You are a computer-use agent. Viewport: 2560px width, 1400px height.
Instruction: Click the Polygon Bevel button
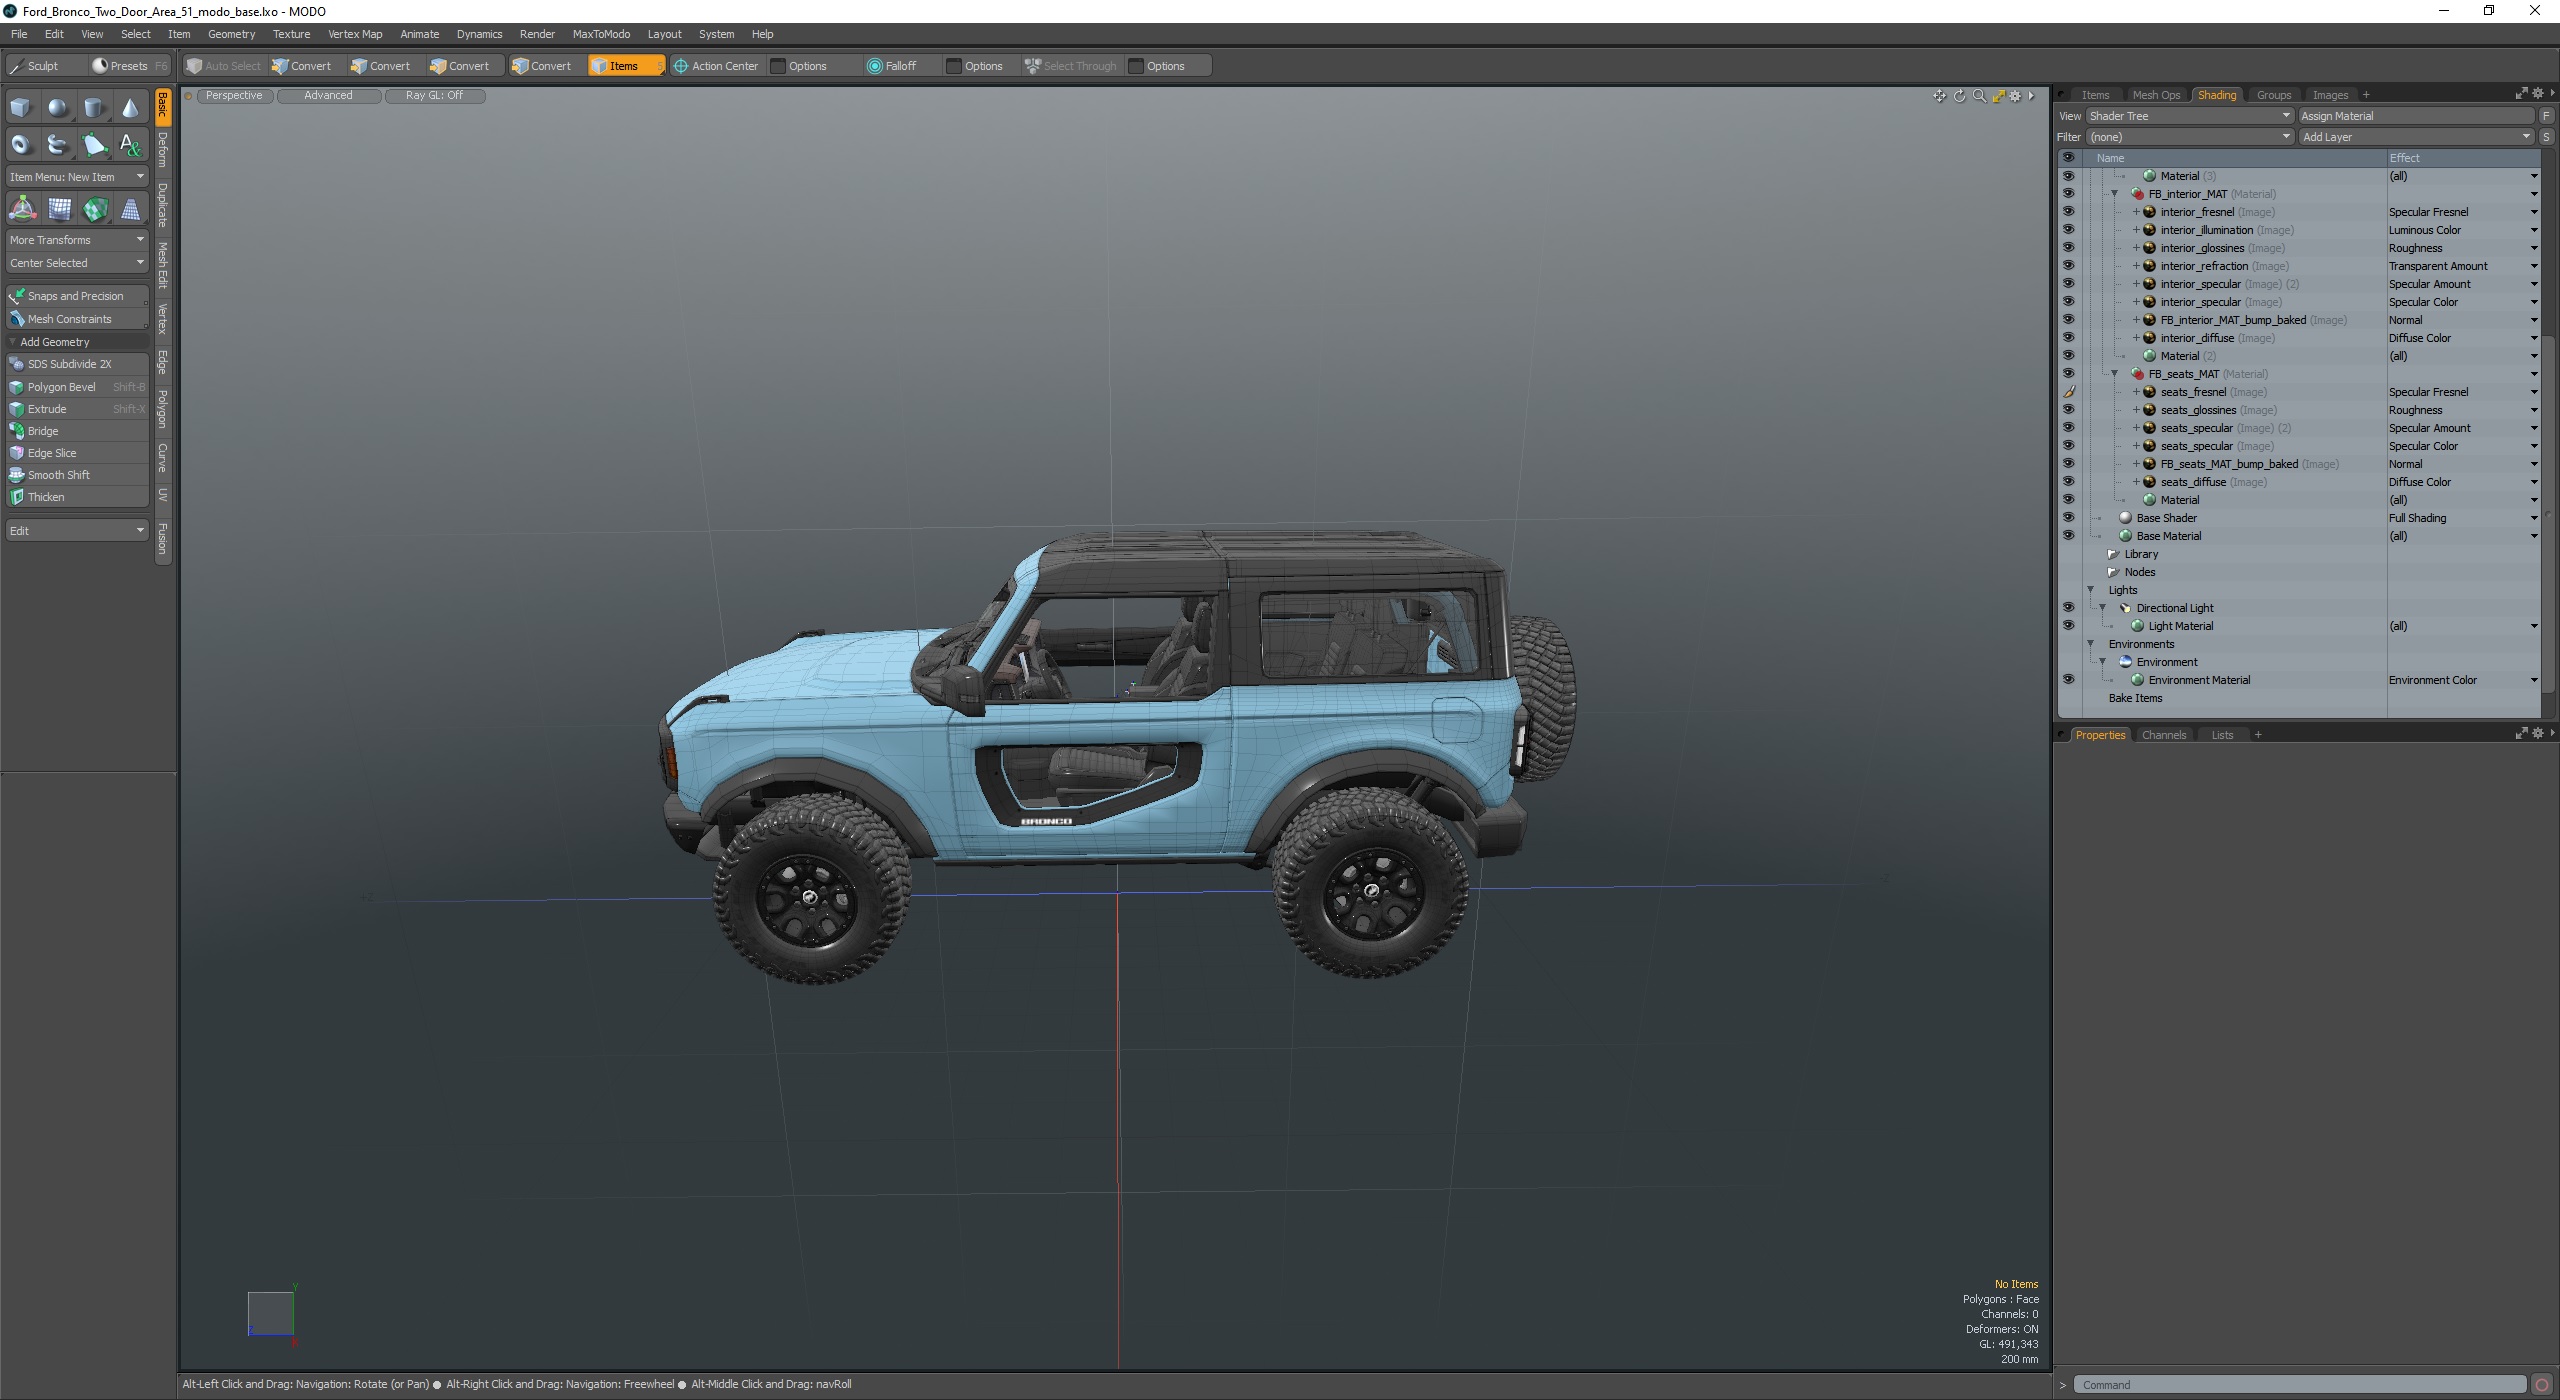pos(77,387)
